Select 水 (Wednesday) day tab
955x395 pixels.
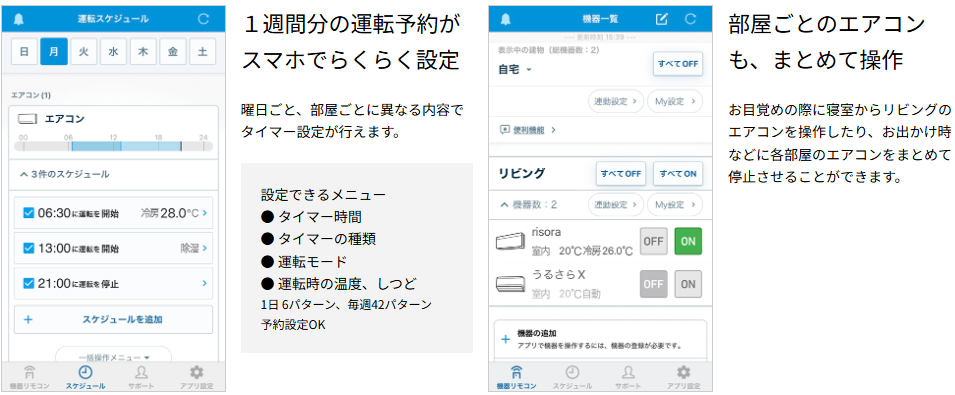[113, 52]
